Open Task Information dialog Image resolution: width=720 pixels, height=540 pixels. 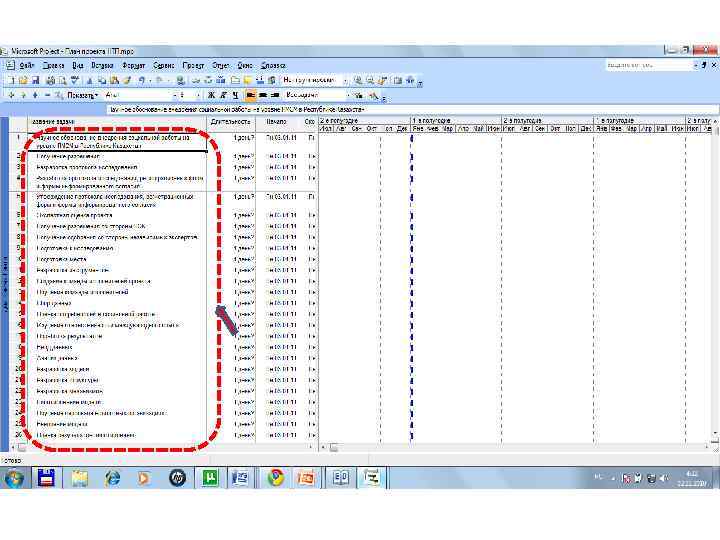[235, 80]
